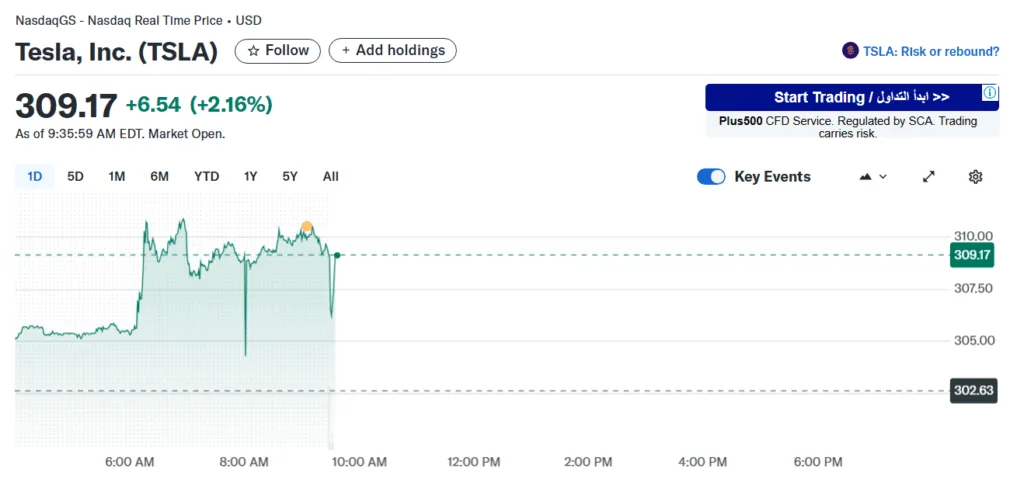Screen dimensions: 1024x482
Task: Click the 302.63 previous close label
Action: click(x=973, y=391)
